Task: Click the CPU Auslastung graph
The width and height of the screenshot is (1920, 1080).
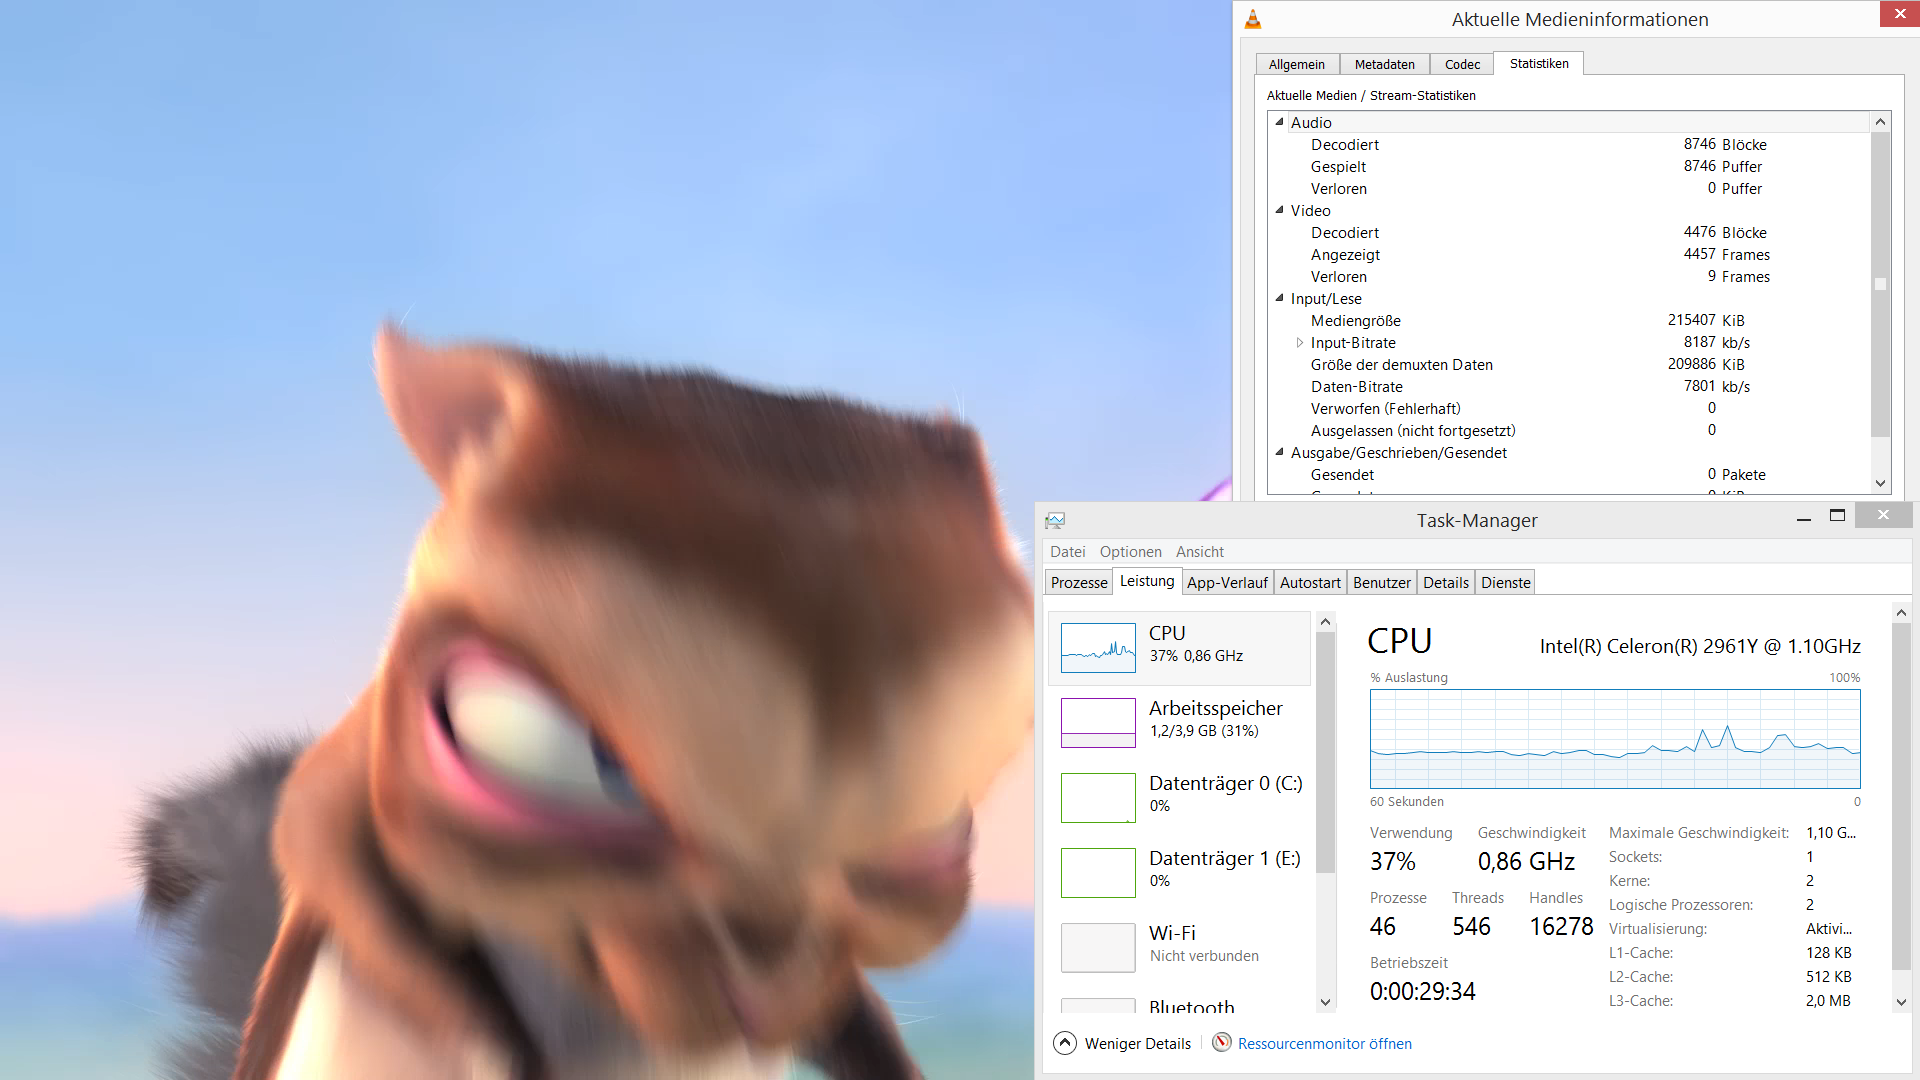Action: pos(1615,739)
